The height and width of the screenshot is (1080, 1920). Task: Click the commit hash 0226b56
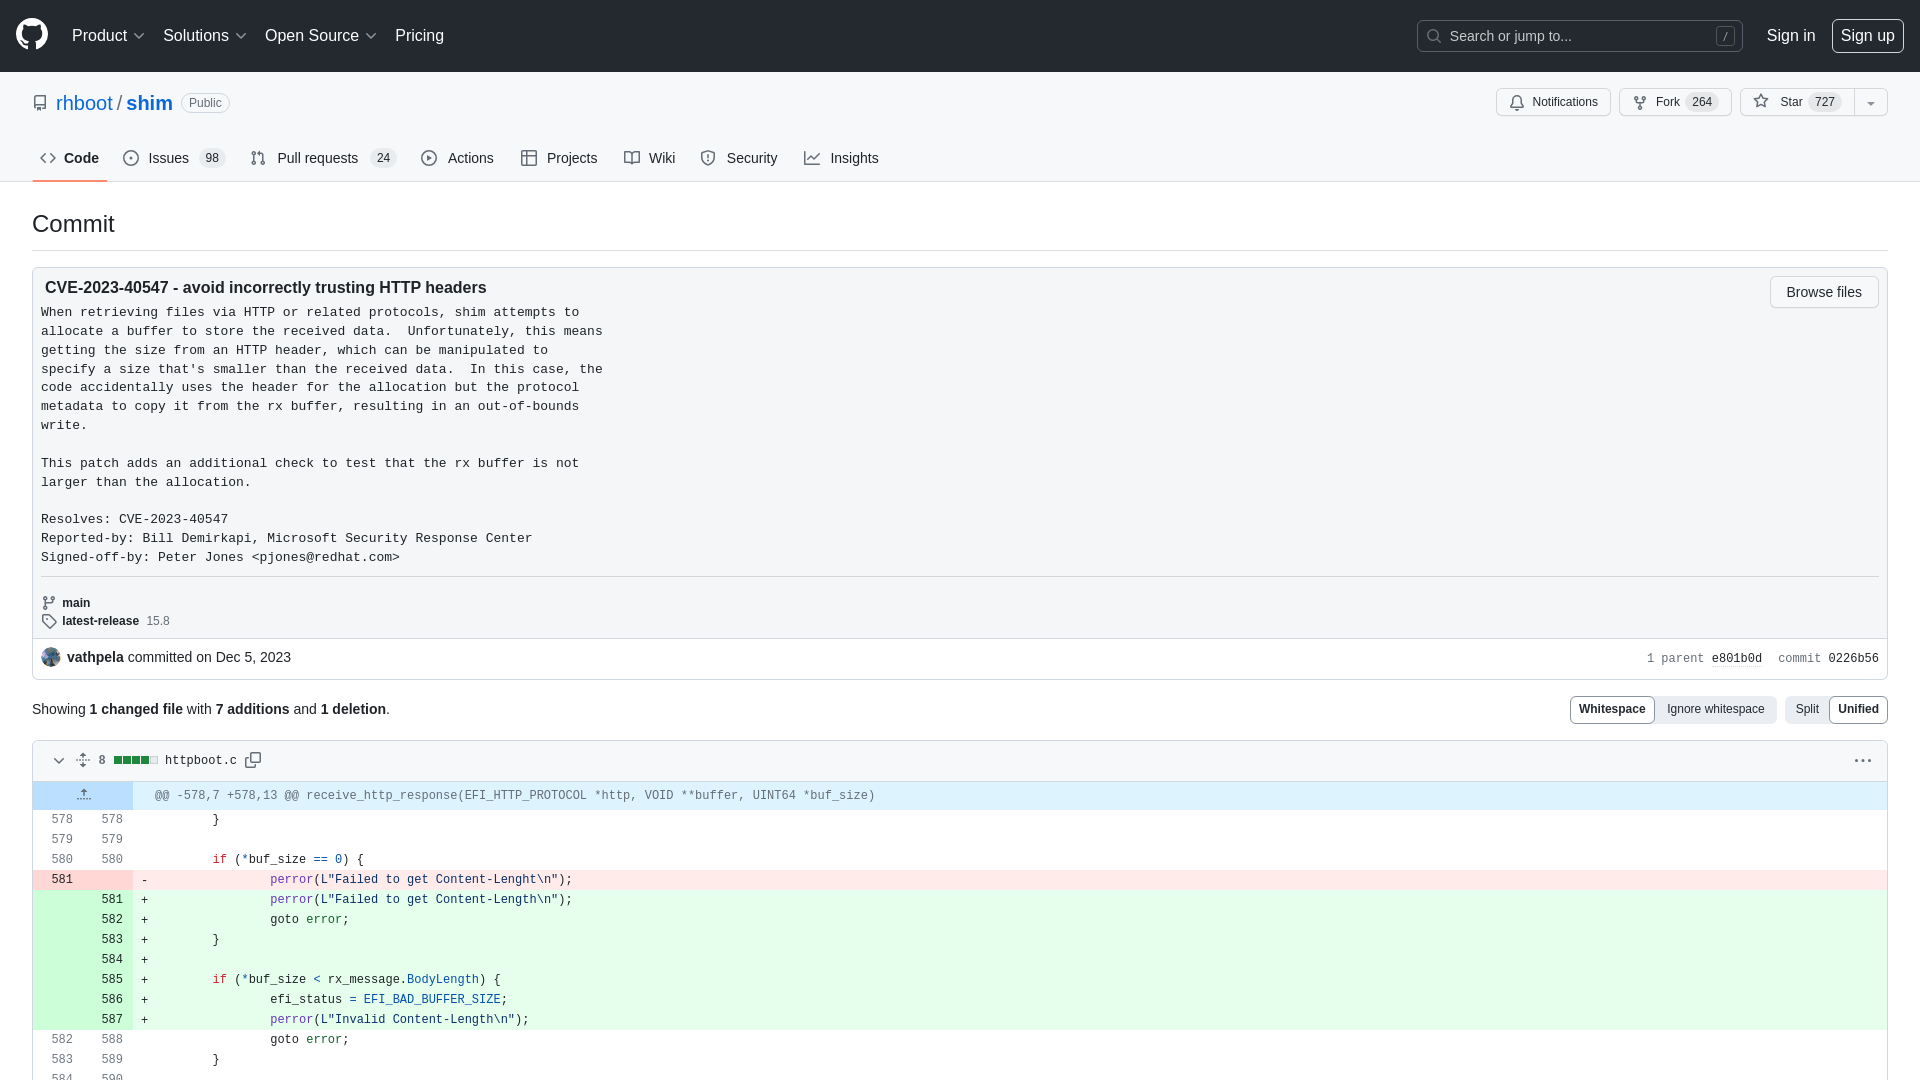1853,658
